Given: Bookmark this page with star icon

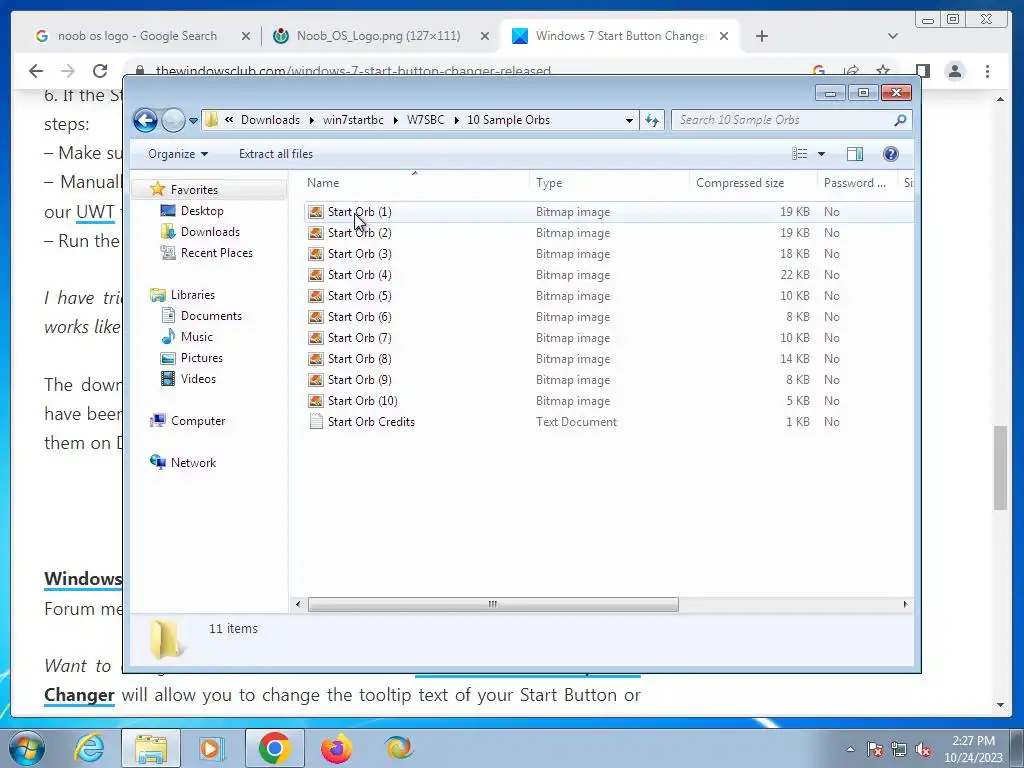Looking at the screenshot, I should point(882,71).
